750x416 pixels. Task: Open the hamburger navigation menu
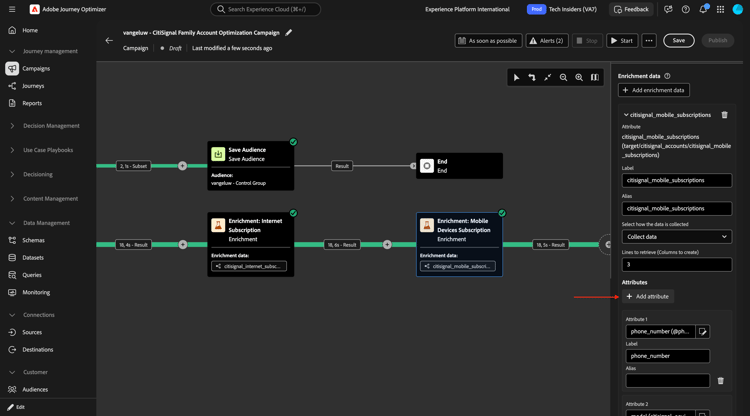tap(12, 9)
